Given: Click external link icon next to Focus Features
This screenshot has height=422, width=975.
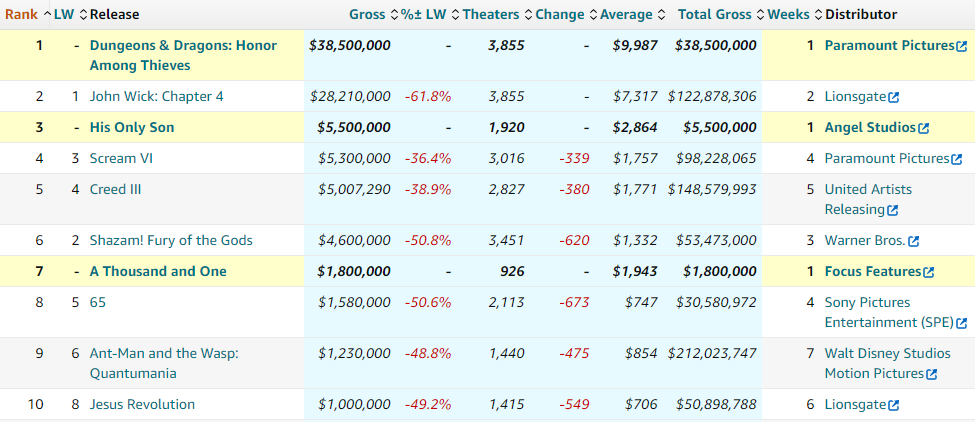Looking at the screenshot, I should pos(929,272).
